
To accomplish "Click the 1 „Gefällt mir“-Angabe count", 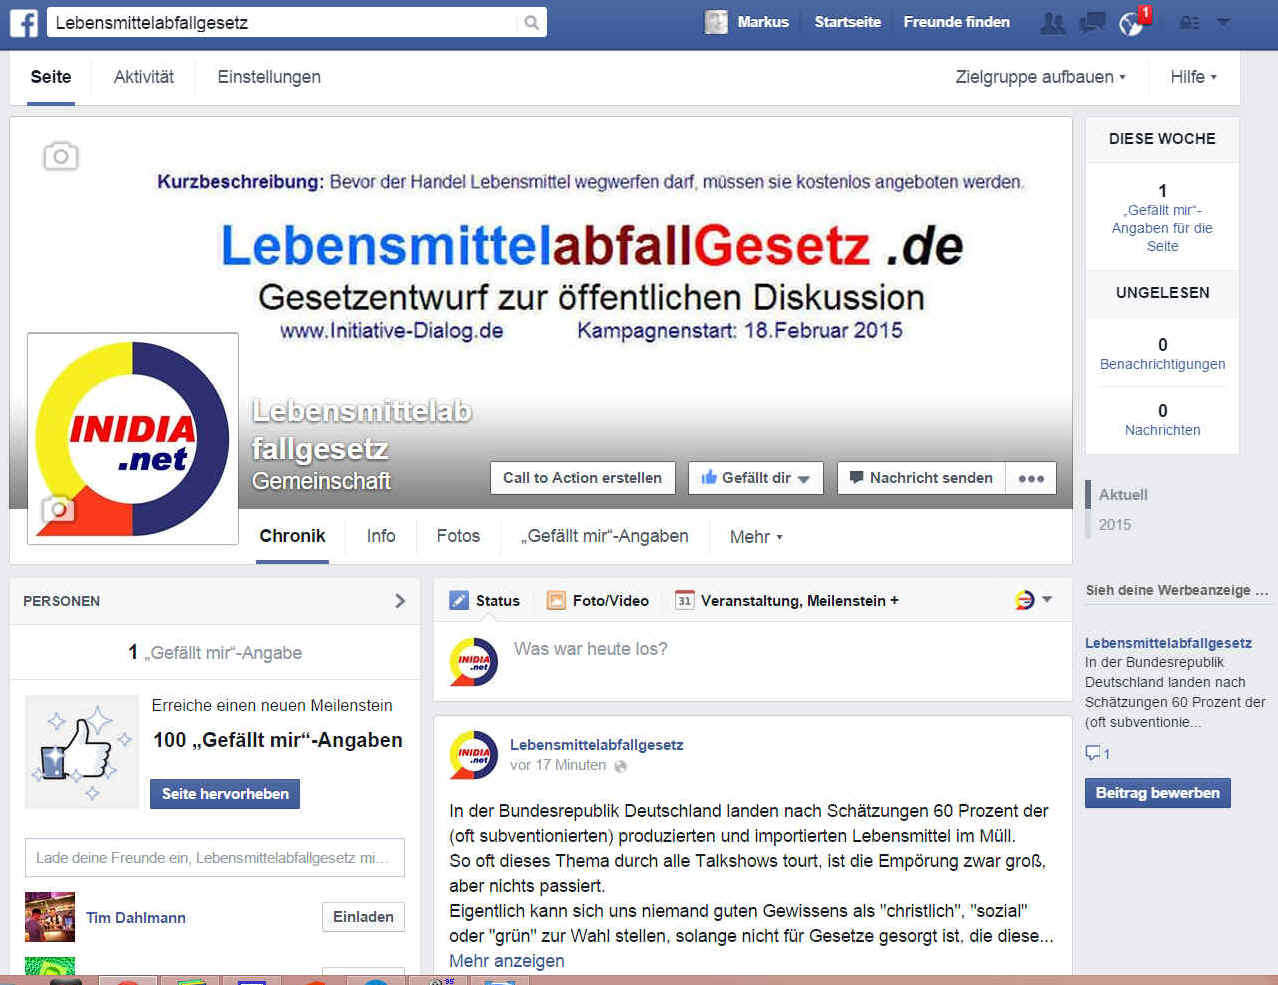I will (215, 653).
